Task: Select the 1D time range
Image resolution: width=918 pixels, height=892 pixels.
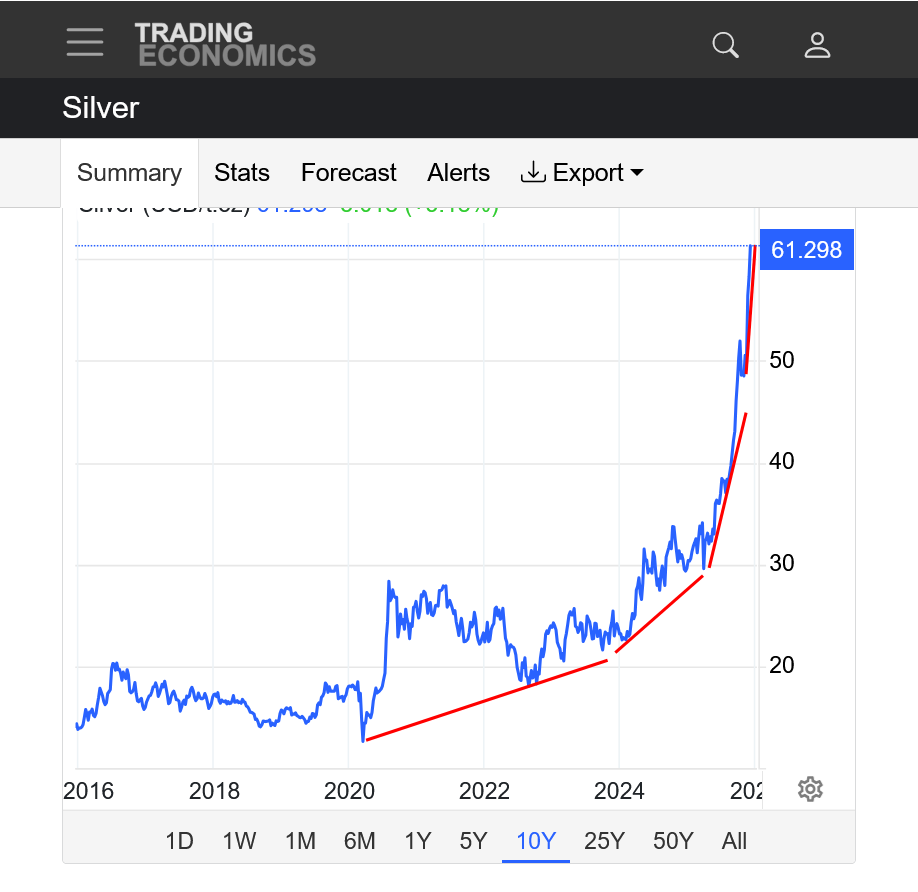Action: click(179, 841)
